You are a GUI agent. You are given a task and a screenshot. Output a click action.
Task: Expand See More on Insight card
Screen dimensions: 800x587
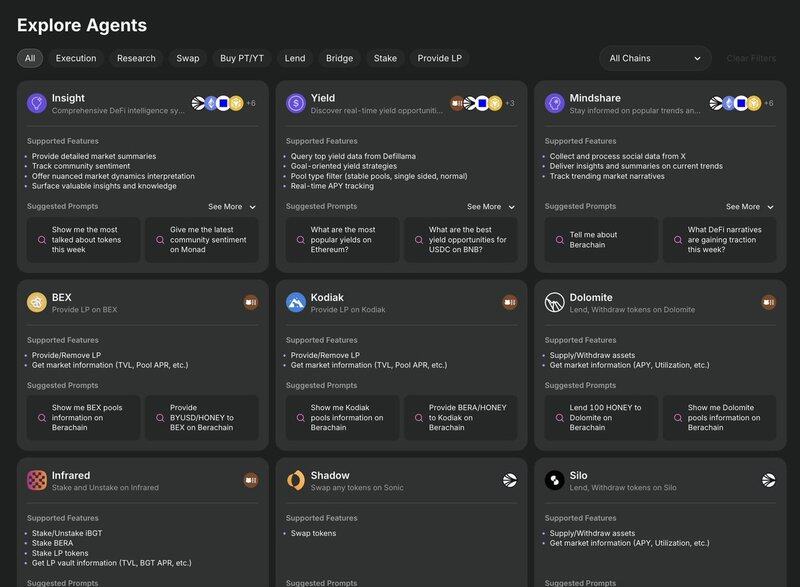click(232, 207)
